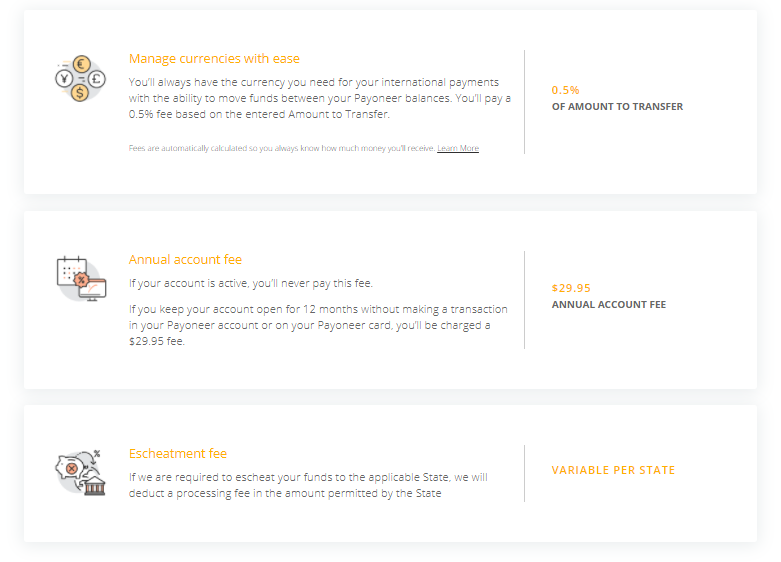This screenshot has width=781, height=562.
Task: Click the active account never pay text
Action: pos(251,283)
